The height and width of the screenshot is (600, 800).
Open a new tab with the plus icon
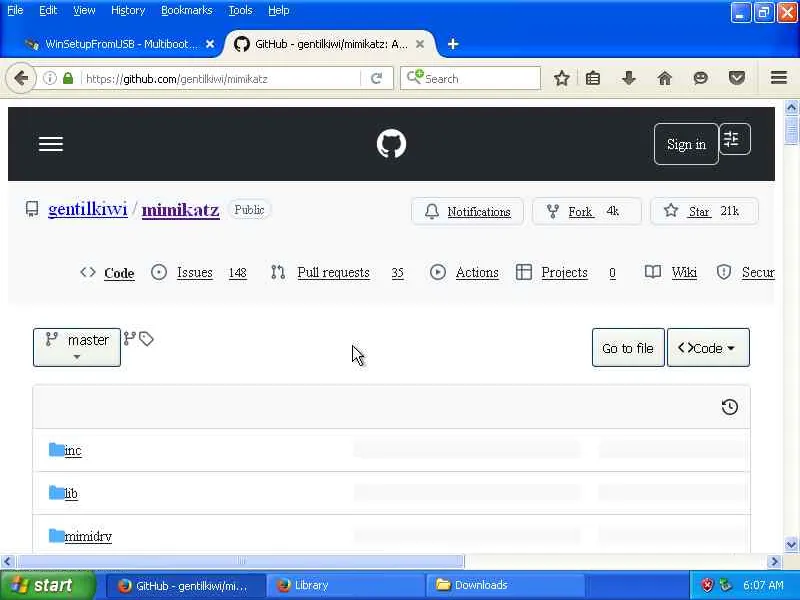coord(453,44)
